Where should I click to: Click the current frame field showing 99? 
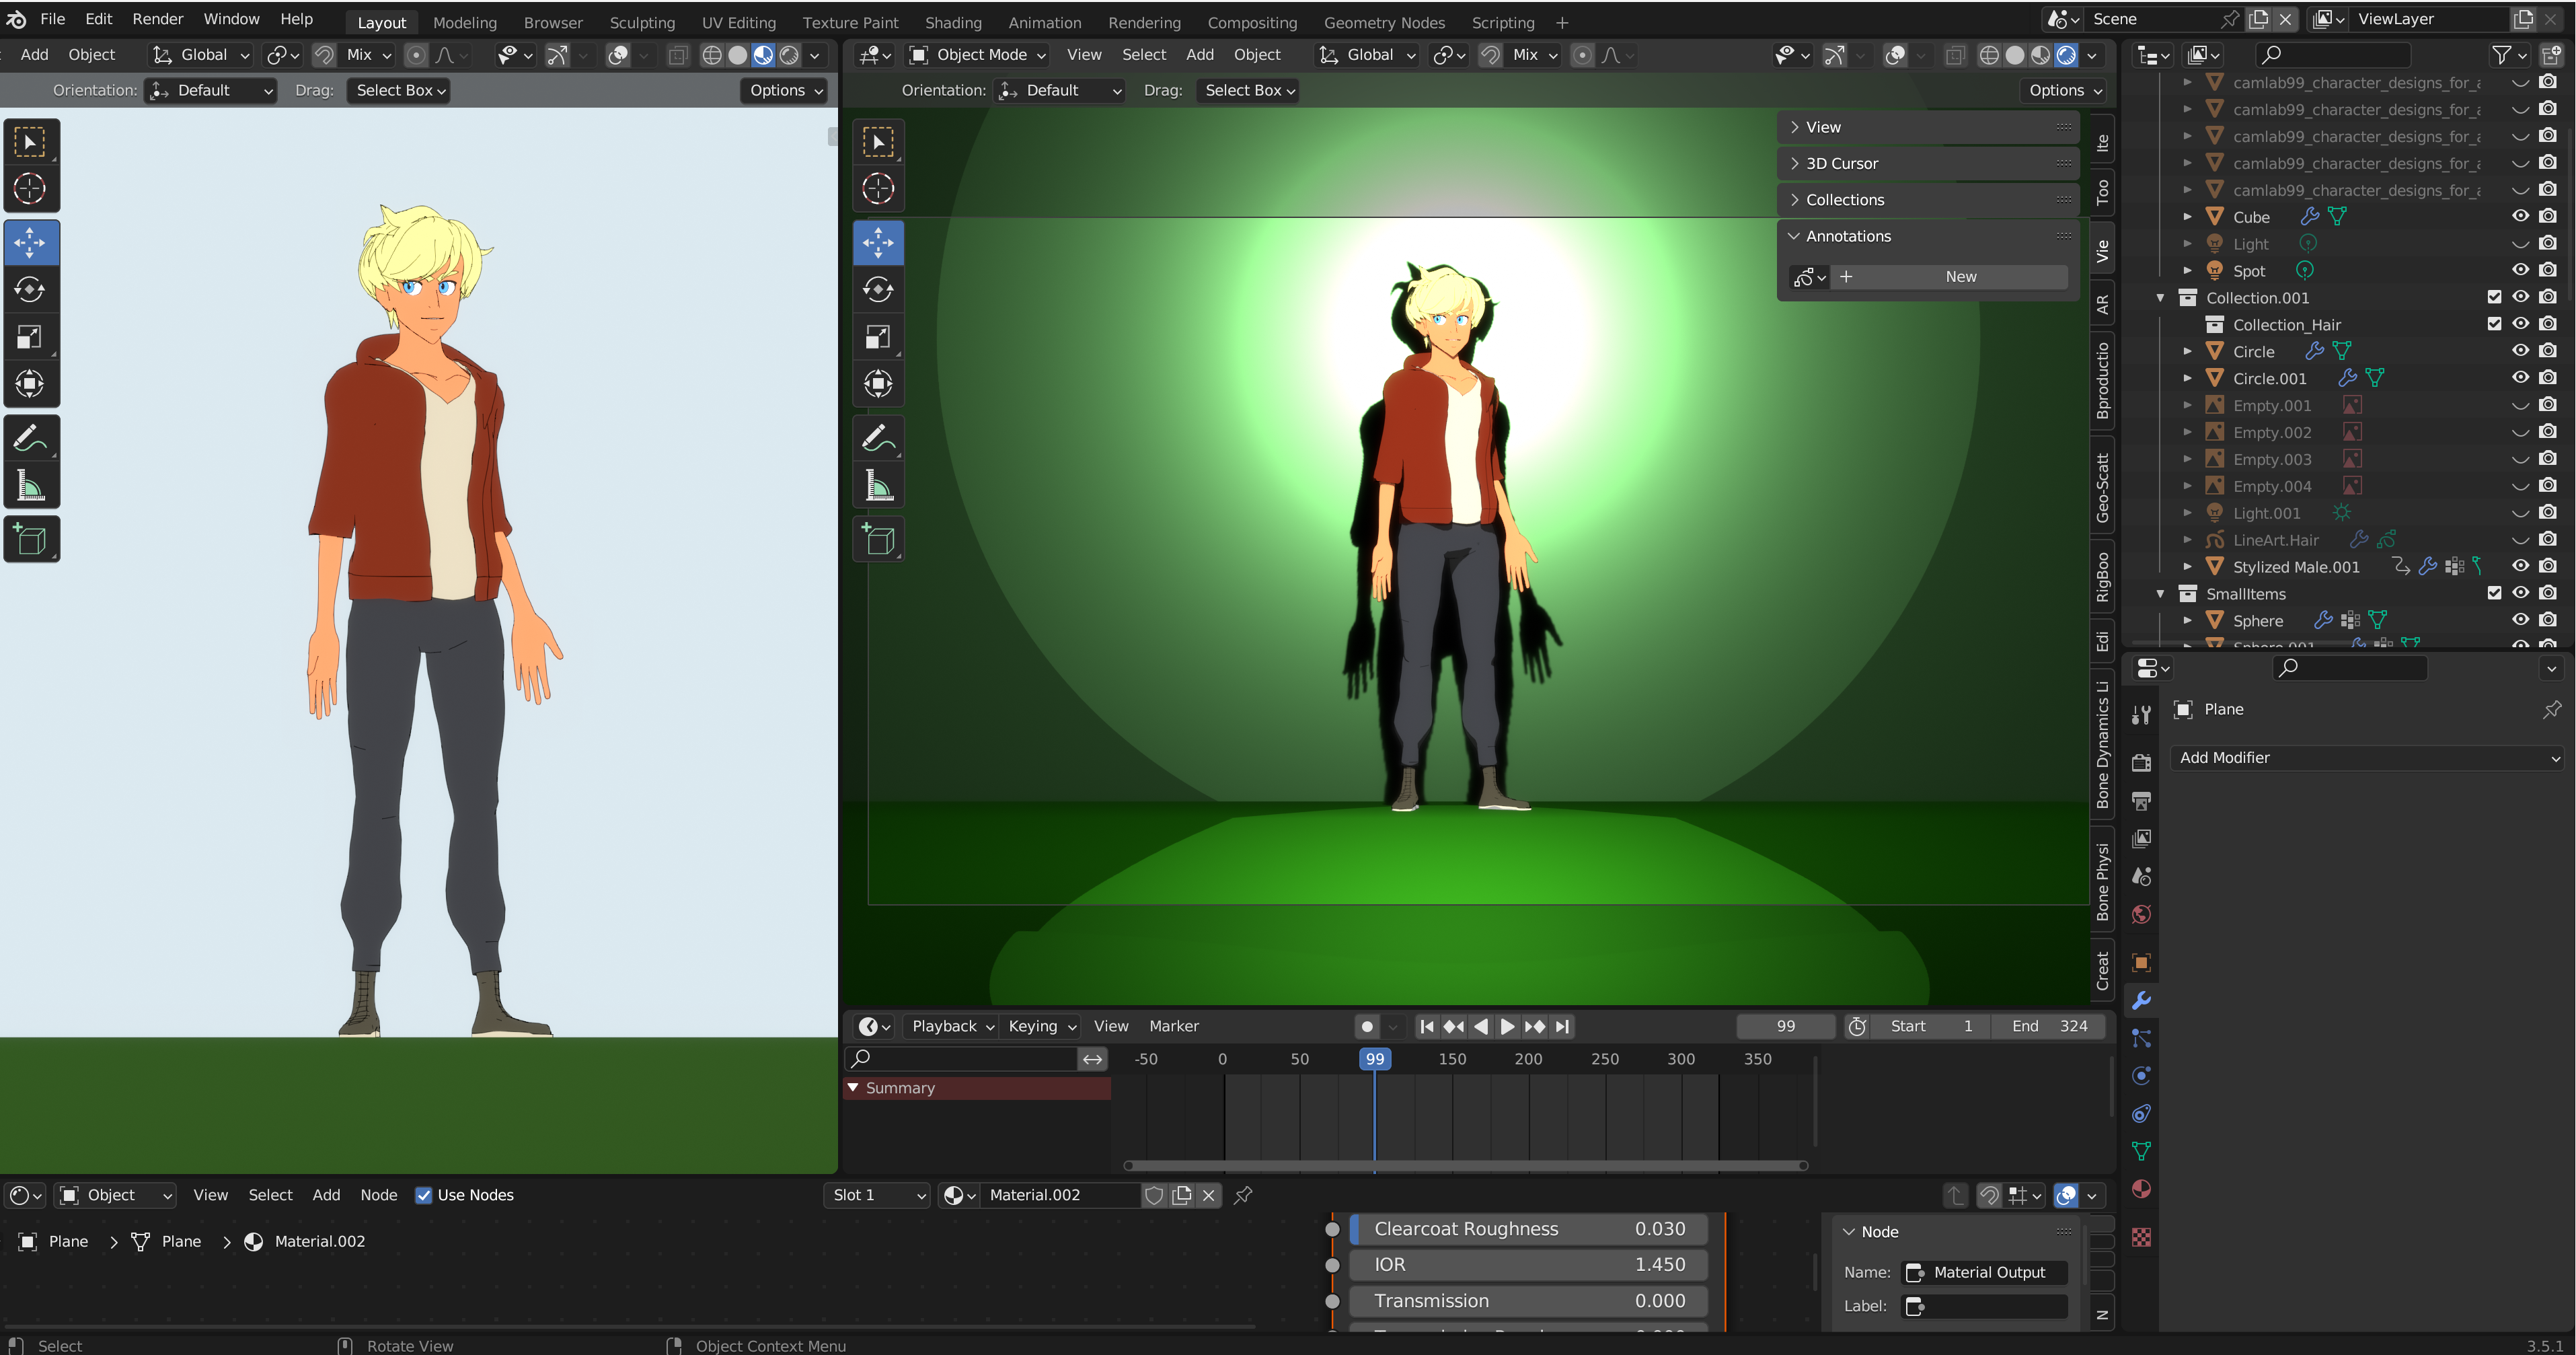1785,1027
